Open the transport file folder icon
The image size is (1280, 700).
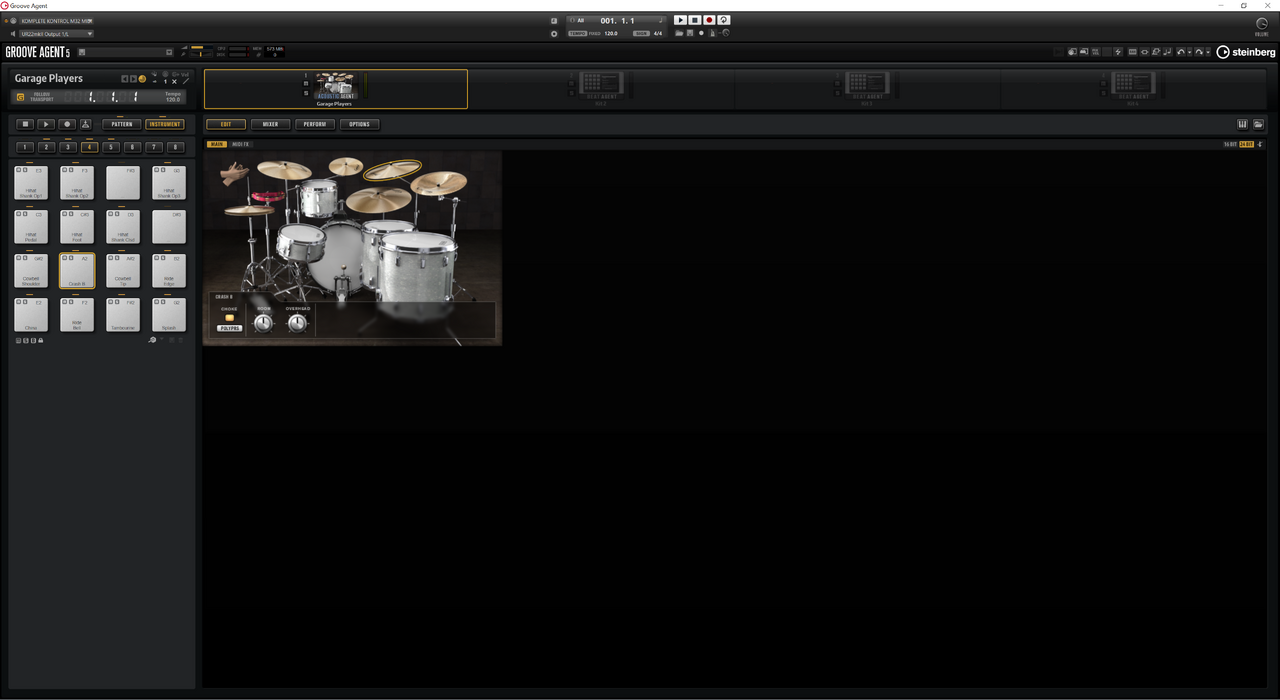click(x=679, y=33)
